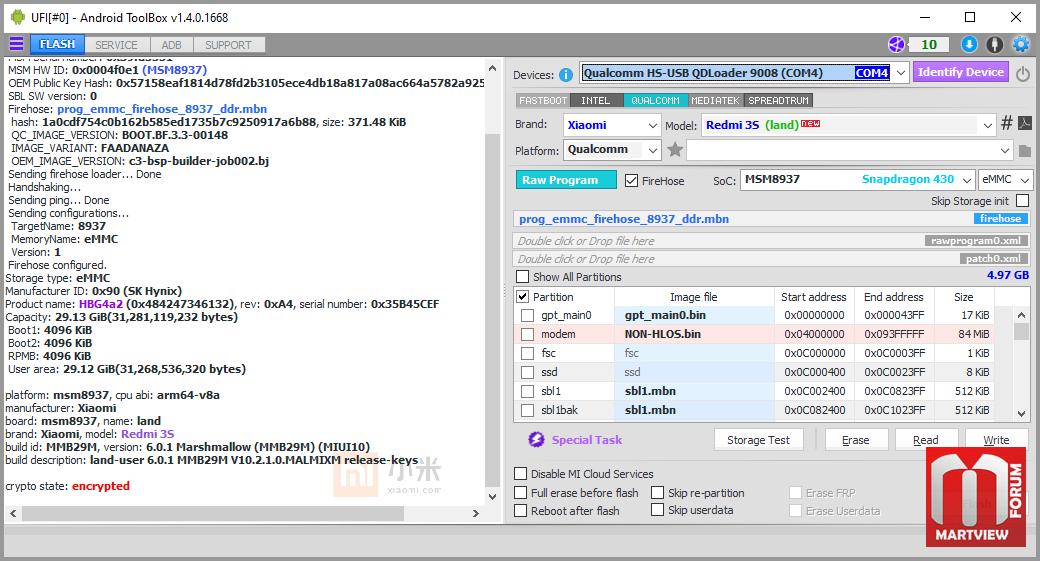The image size is (1040, 561).
Task: Click the Special Task purple icon
Action: pos(536,440)
